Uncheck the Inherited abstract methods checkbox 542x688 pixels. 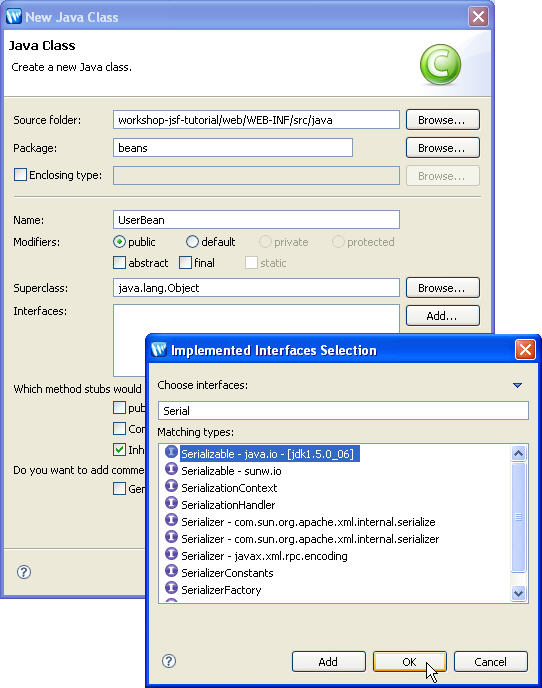click(x=119, y=449)
